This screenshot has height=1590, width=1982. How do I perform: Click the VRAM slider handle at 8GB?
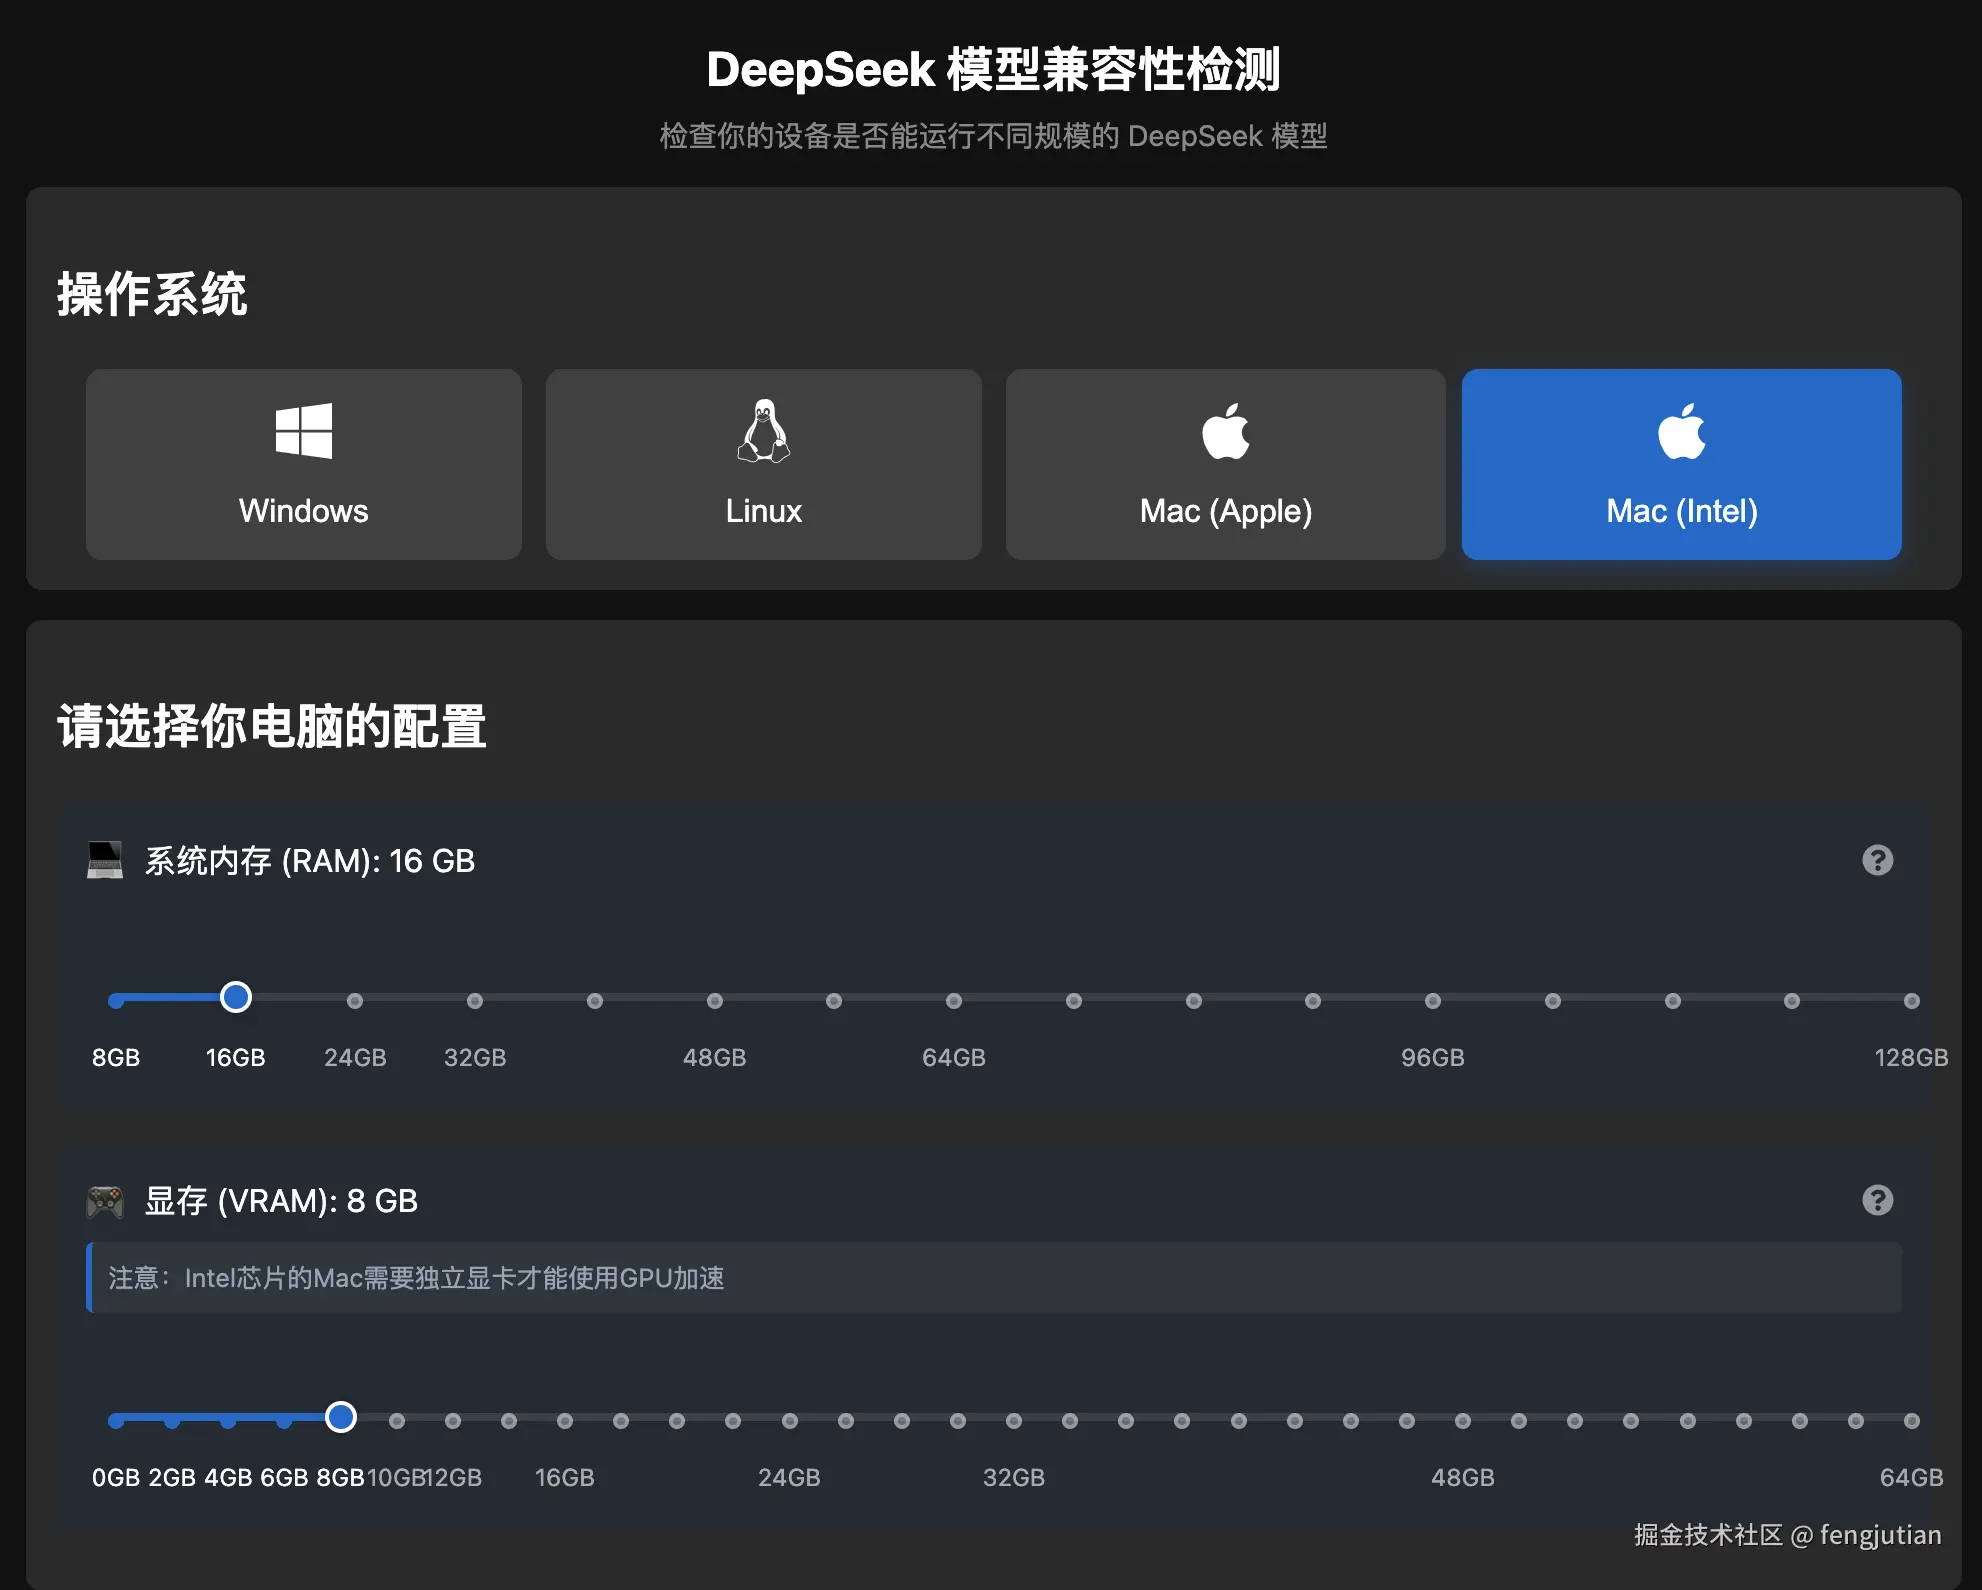tap(341, 1417)
